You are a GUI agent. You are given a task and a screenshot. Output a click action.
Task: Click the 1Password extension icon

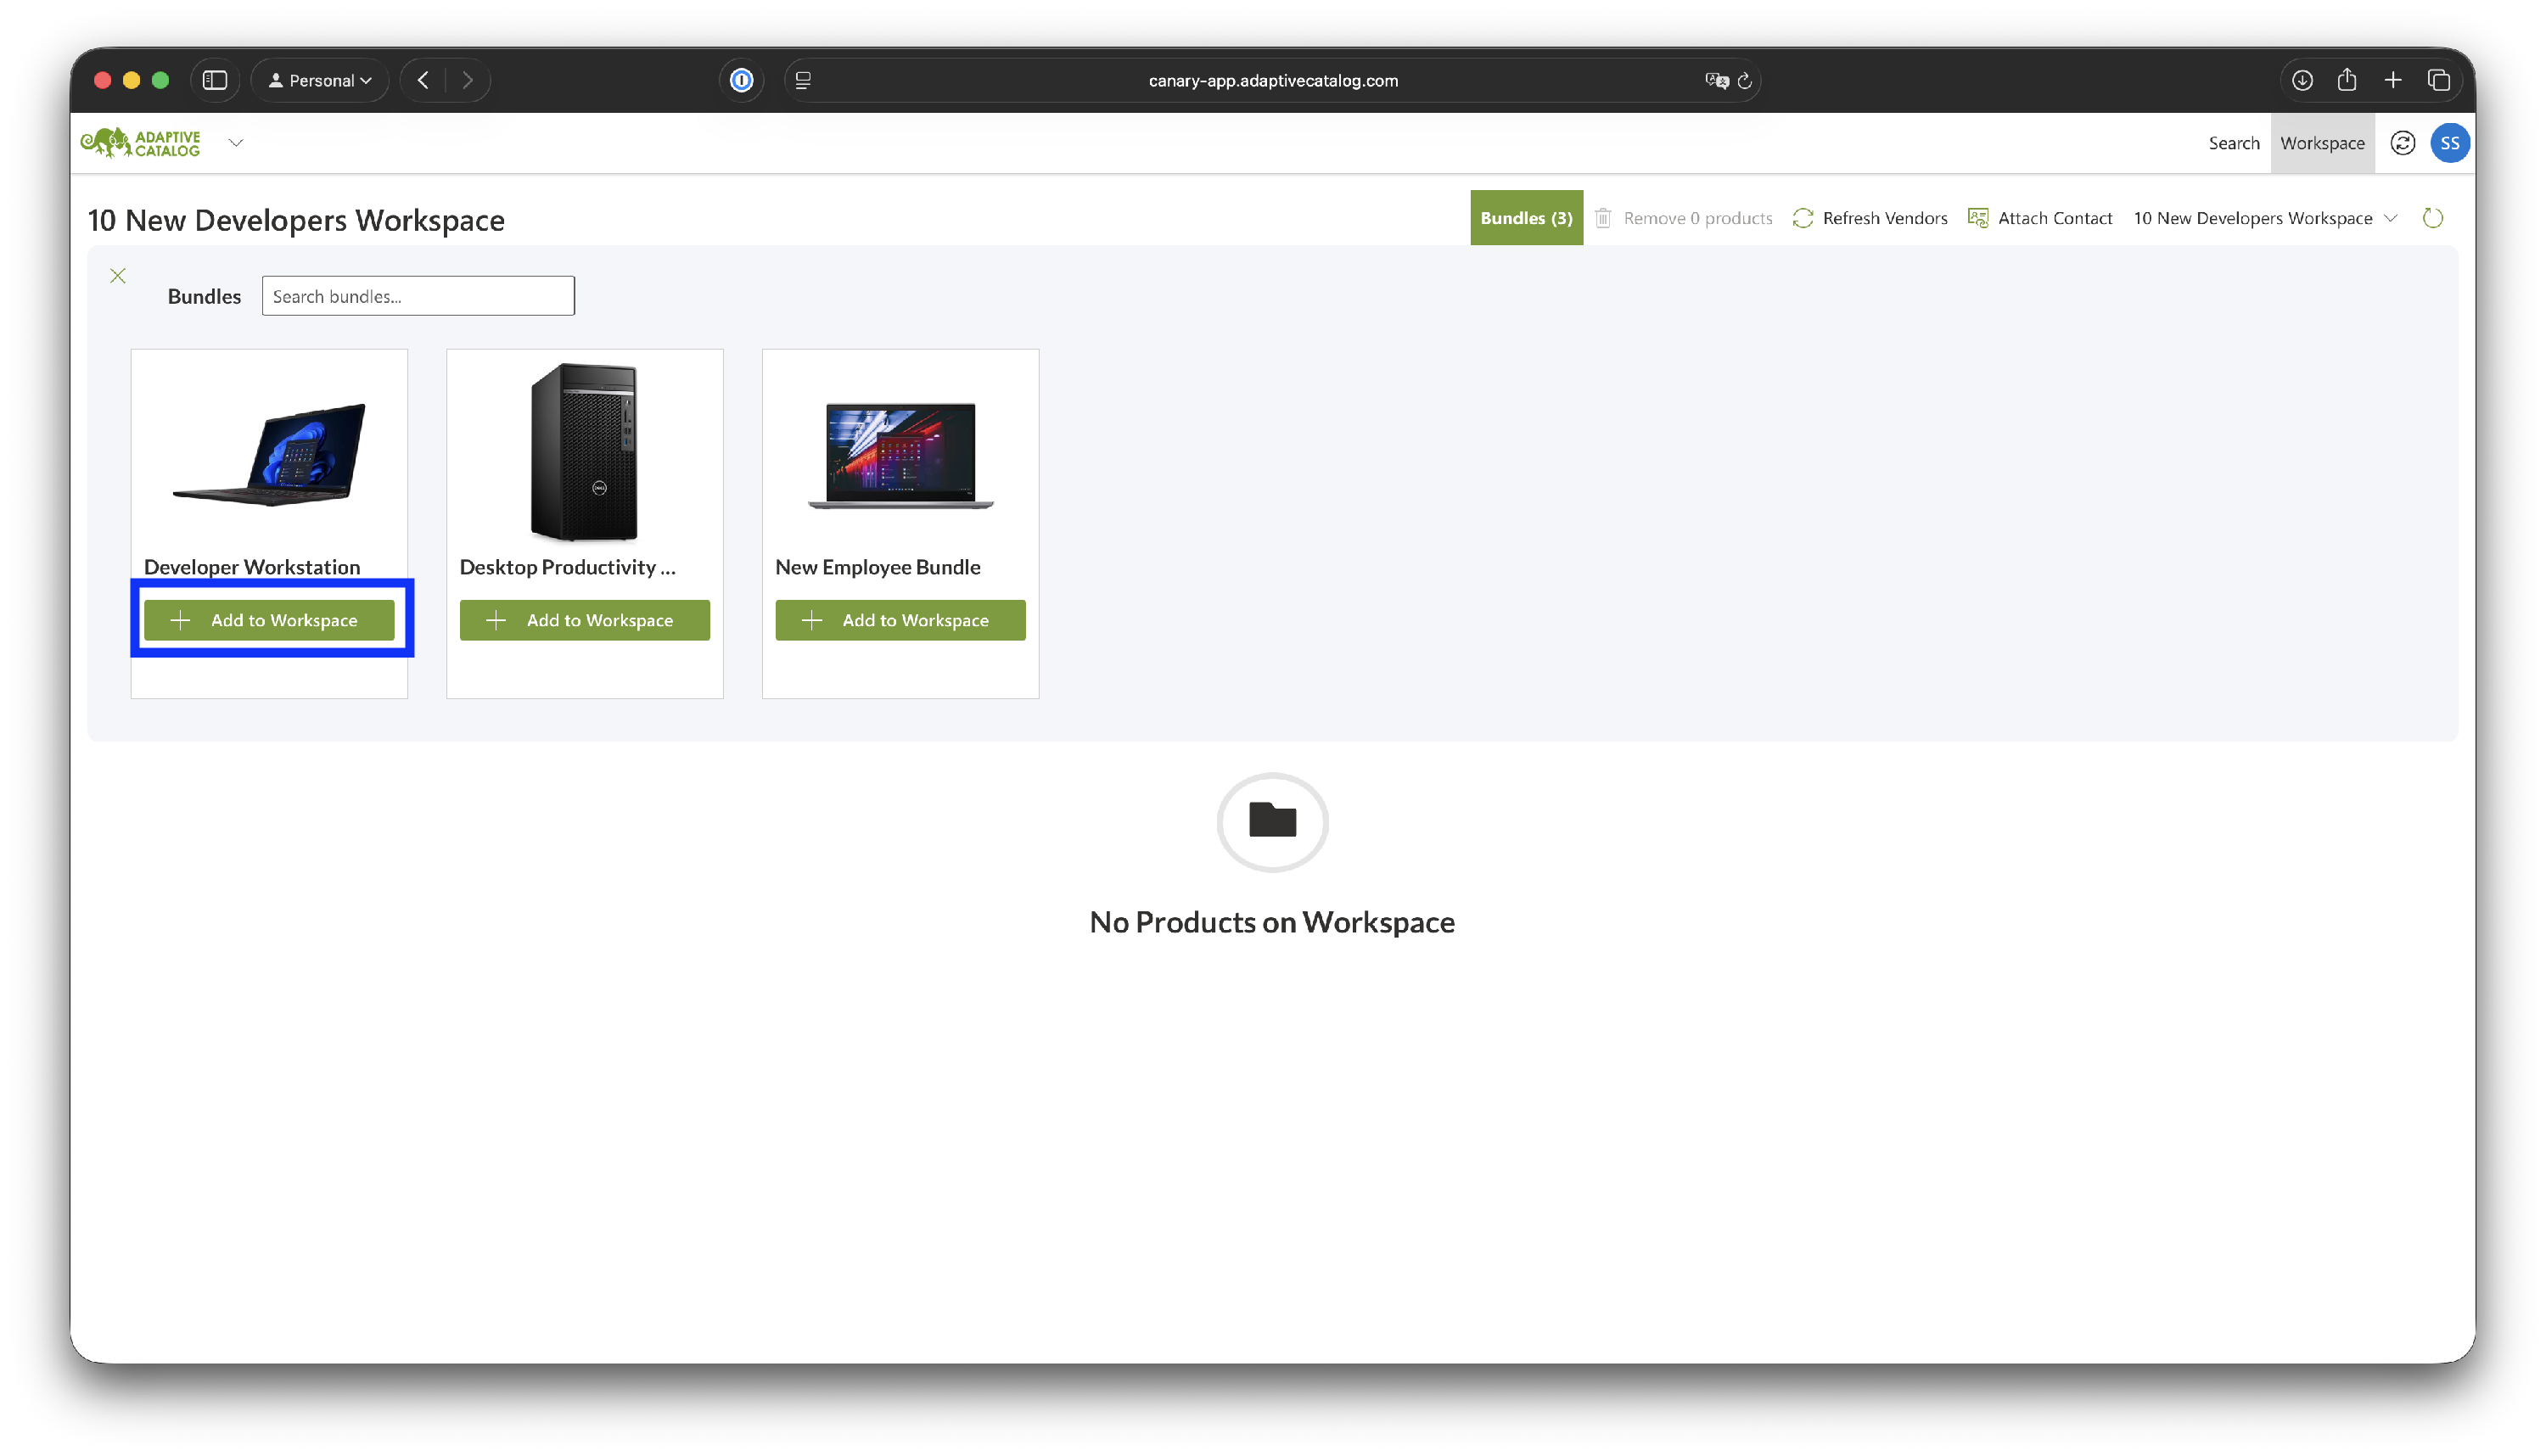[741, 80]
